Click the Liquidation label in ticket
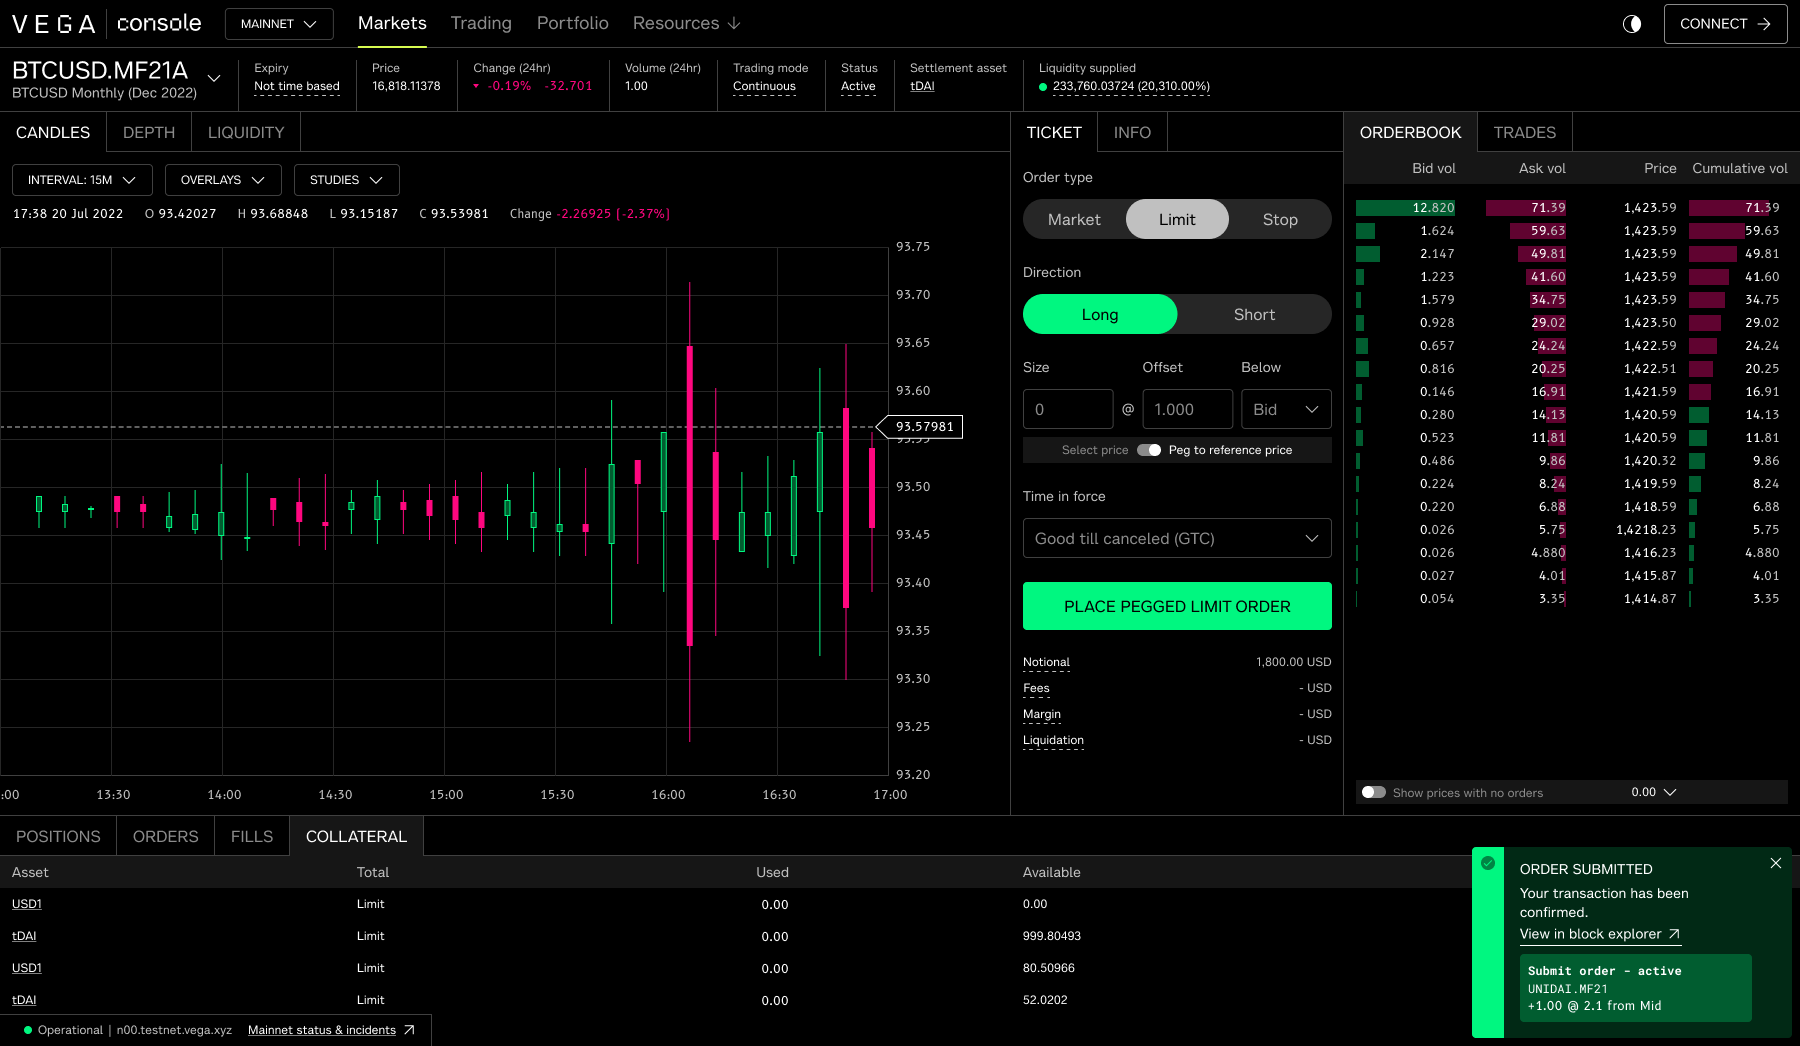The width and height of the screenshot is (1800, 1046). 1053,740
